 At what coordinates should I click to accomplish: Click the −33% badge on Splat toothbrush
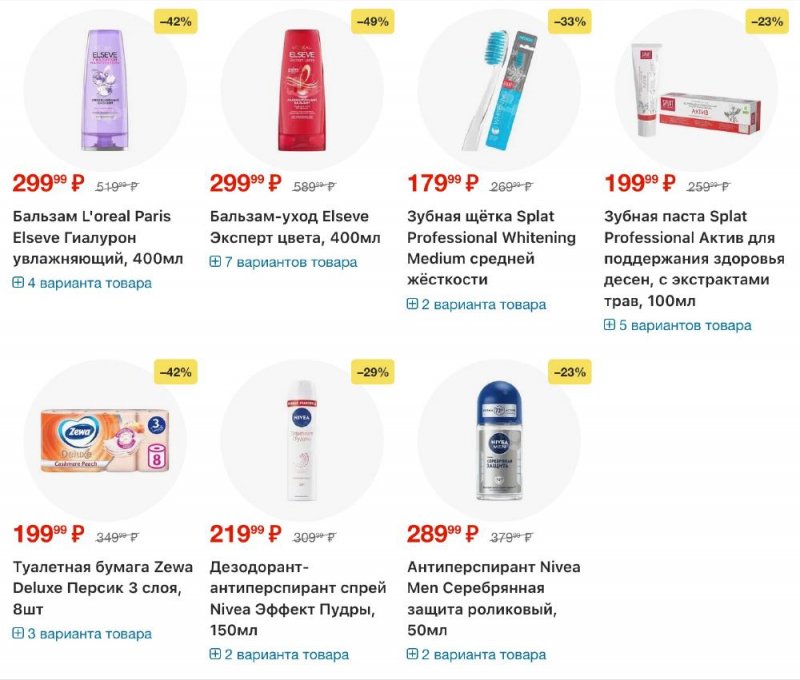[570, 21]
